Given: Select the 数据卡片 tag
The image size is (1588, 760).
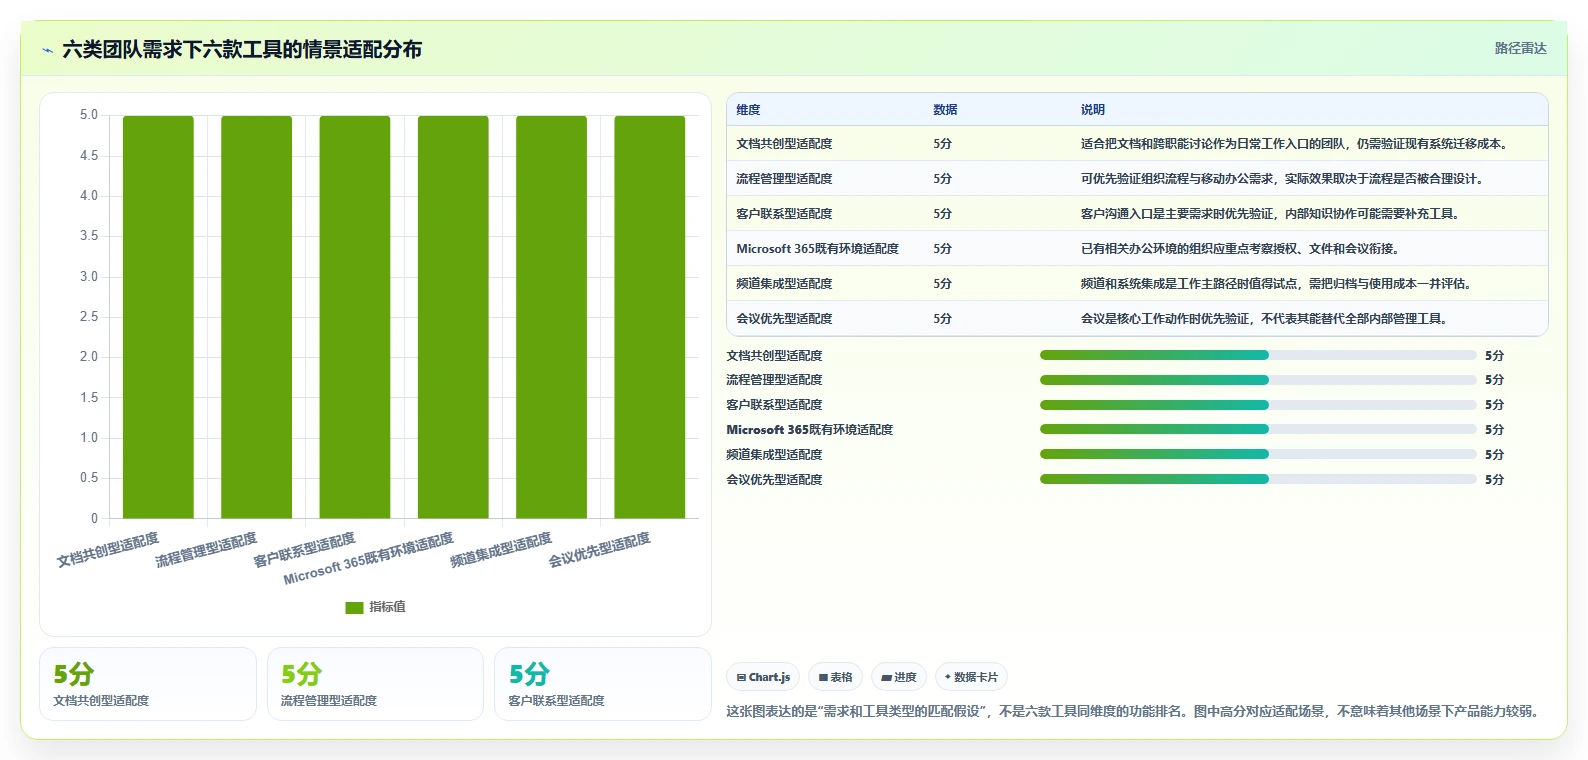Looking at the screenshot, I should tap(971, 677).
